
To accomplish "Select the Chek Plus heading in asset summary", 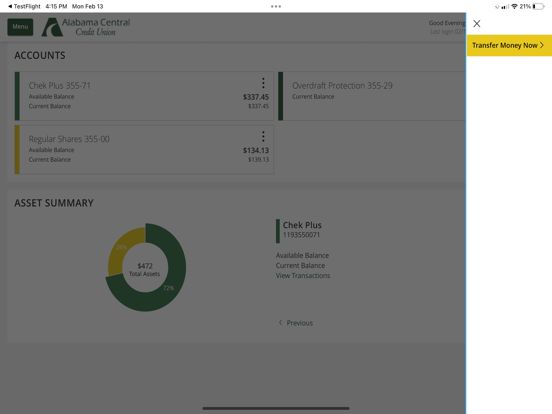I will [x=302, y=225].
